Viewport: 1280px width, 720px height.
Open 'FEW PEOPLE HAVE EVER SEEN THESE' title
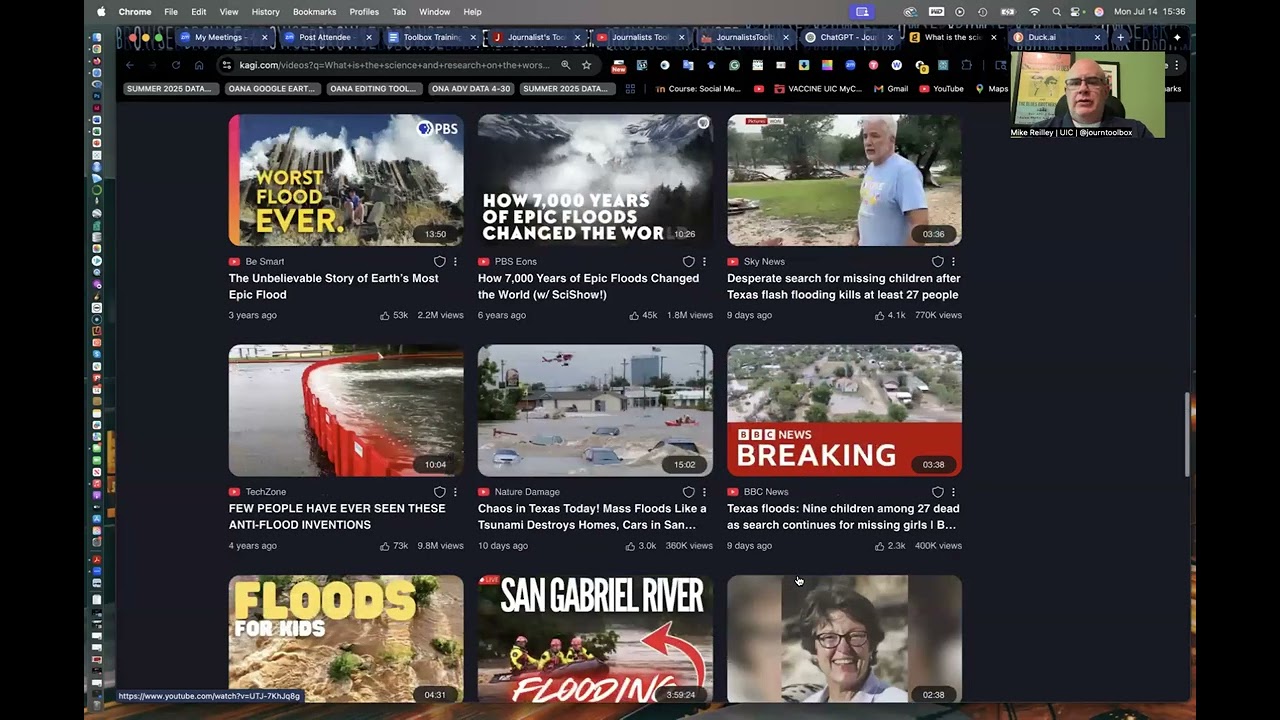pos(337,516)
